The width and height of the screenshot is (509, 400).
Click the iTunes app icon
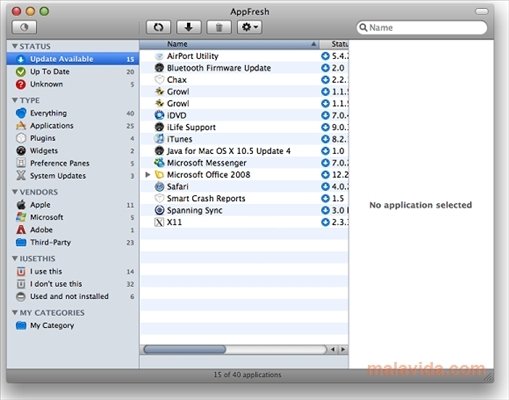pyautogui.click(x=159, y=139)
